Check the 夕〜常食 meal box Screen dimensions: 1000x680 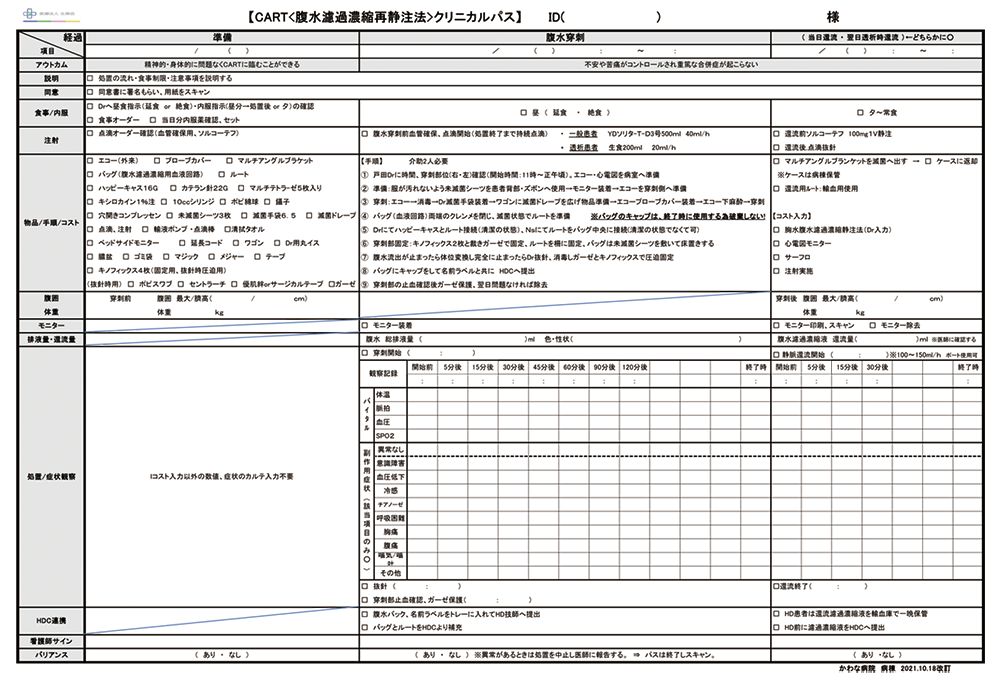860,112
